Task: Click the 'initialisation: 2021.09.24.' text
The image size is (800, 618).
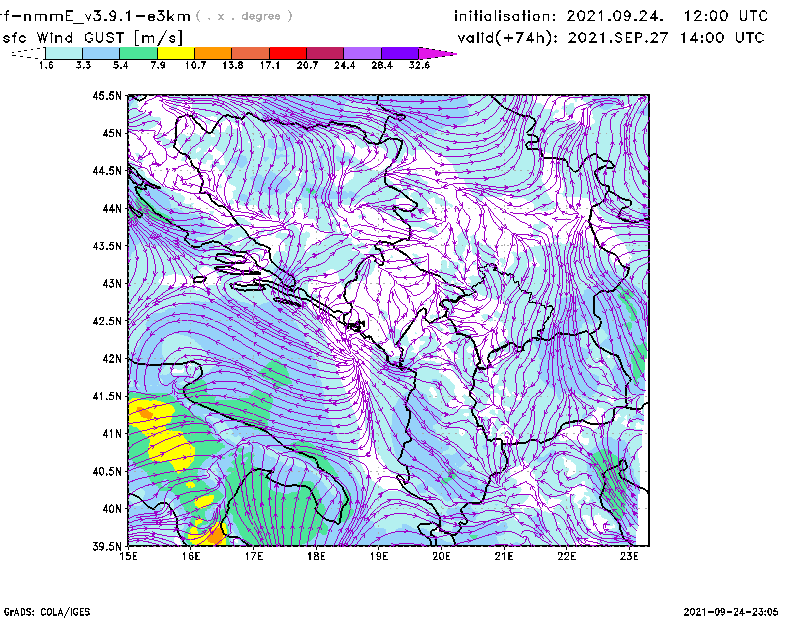Action: (x=559, y=16)
